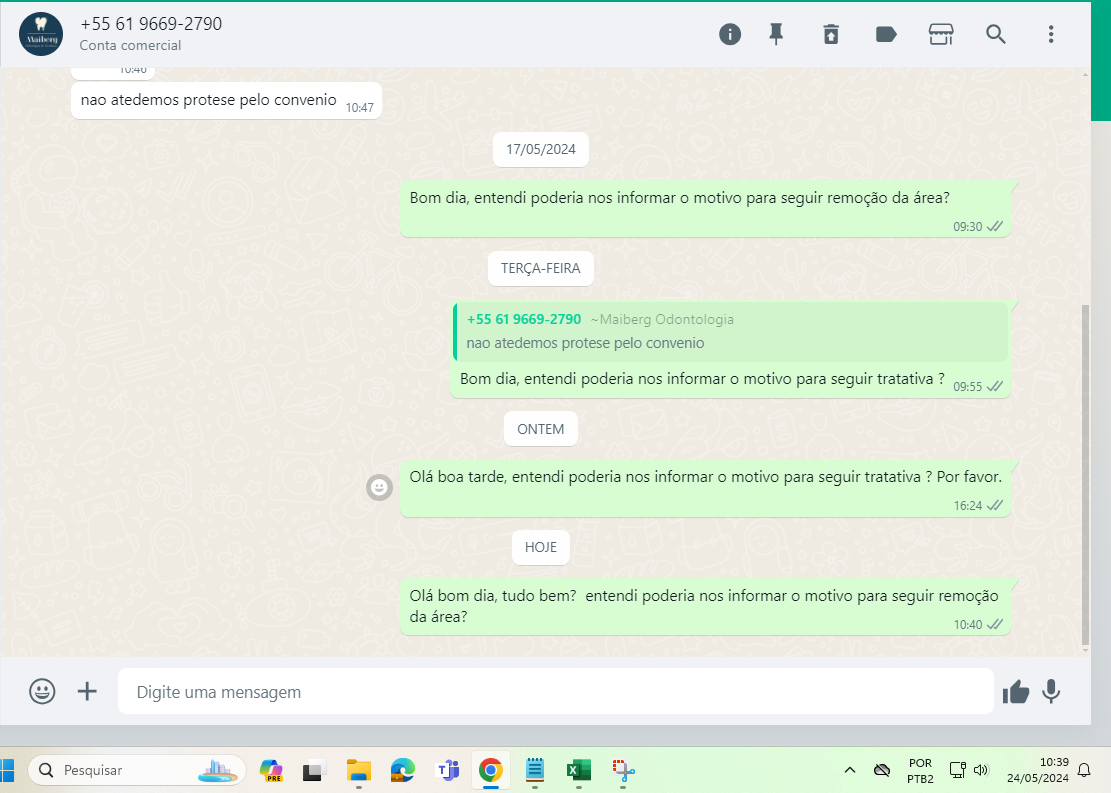Open contact header +55 61 9669-2790
Viewport: 1111px width, 793px height.
pyautogui.click(x=151, y=24)
